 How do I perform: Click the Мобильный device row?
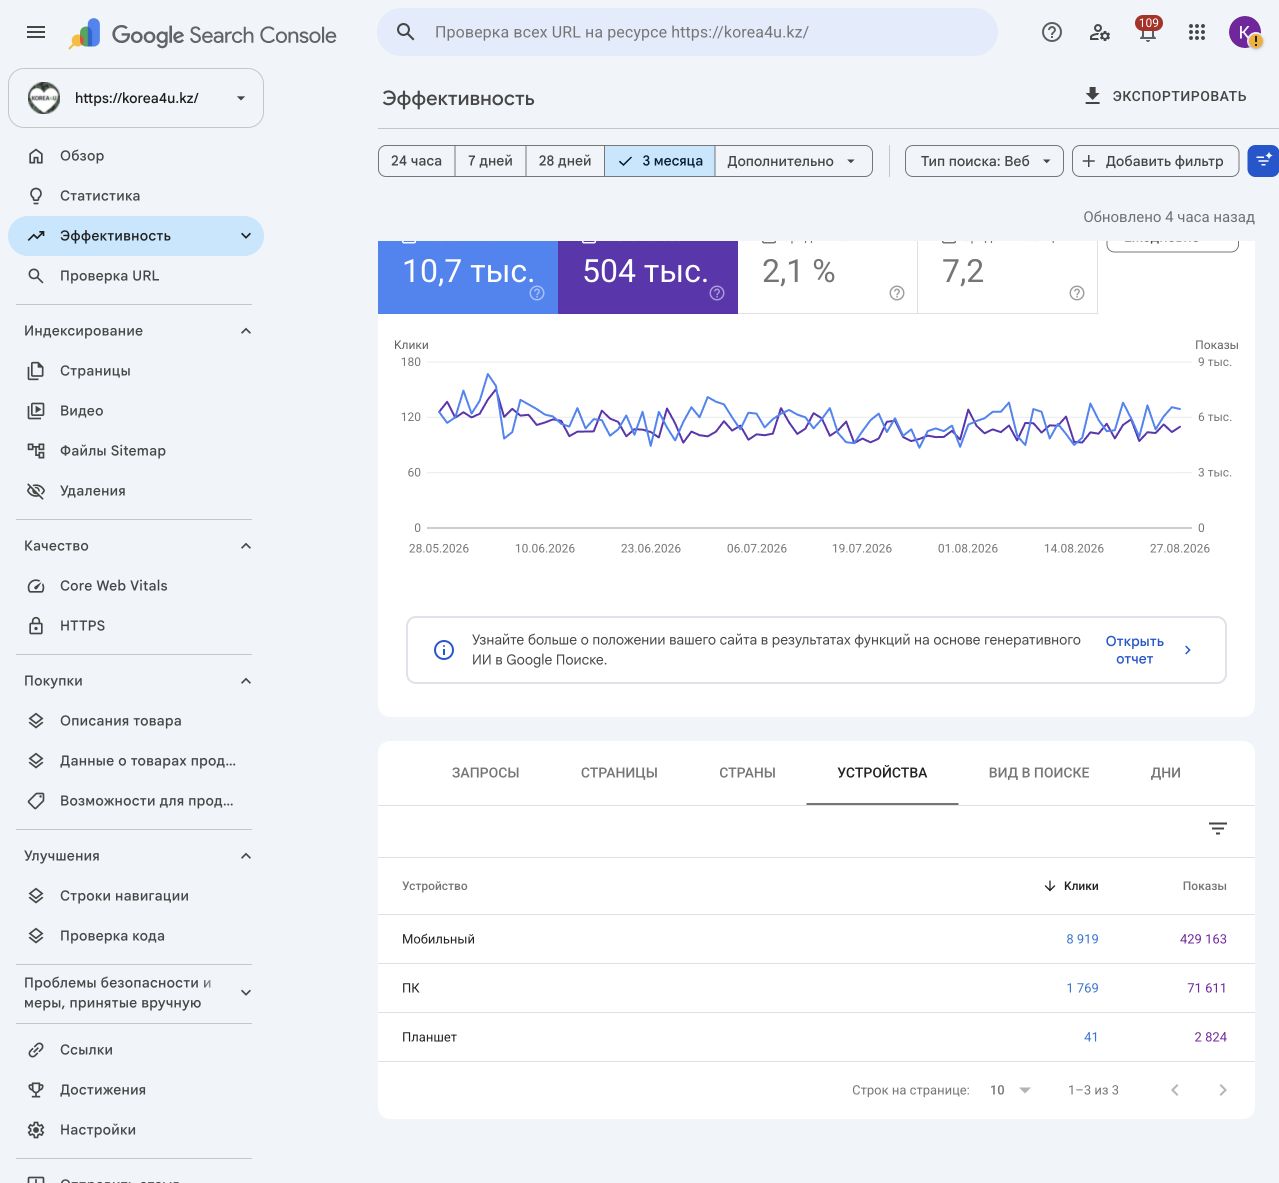816,939
